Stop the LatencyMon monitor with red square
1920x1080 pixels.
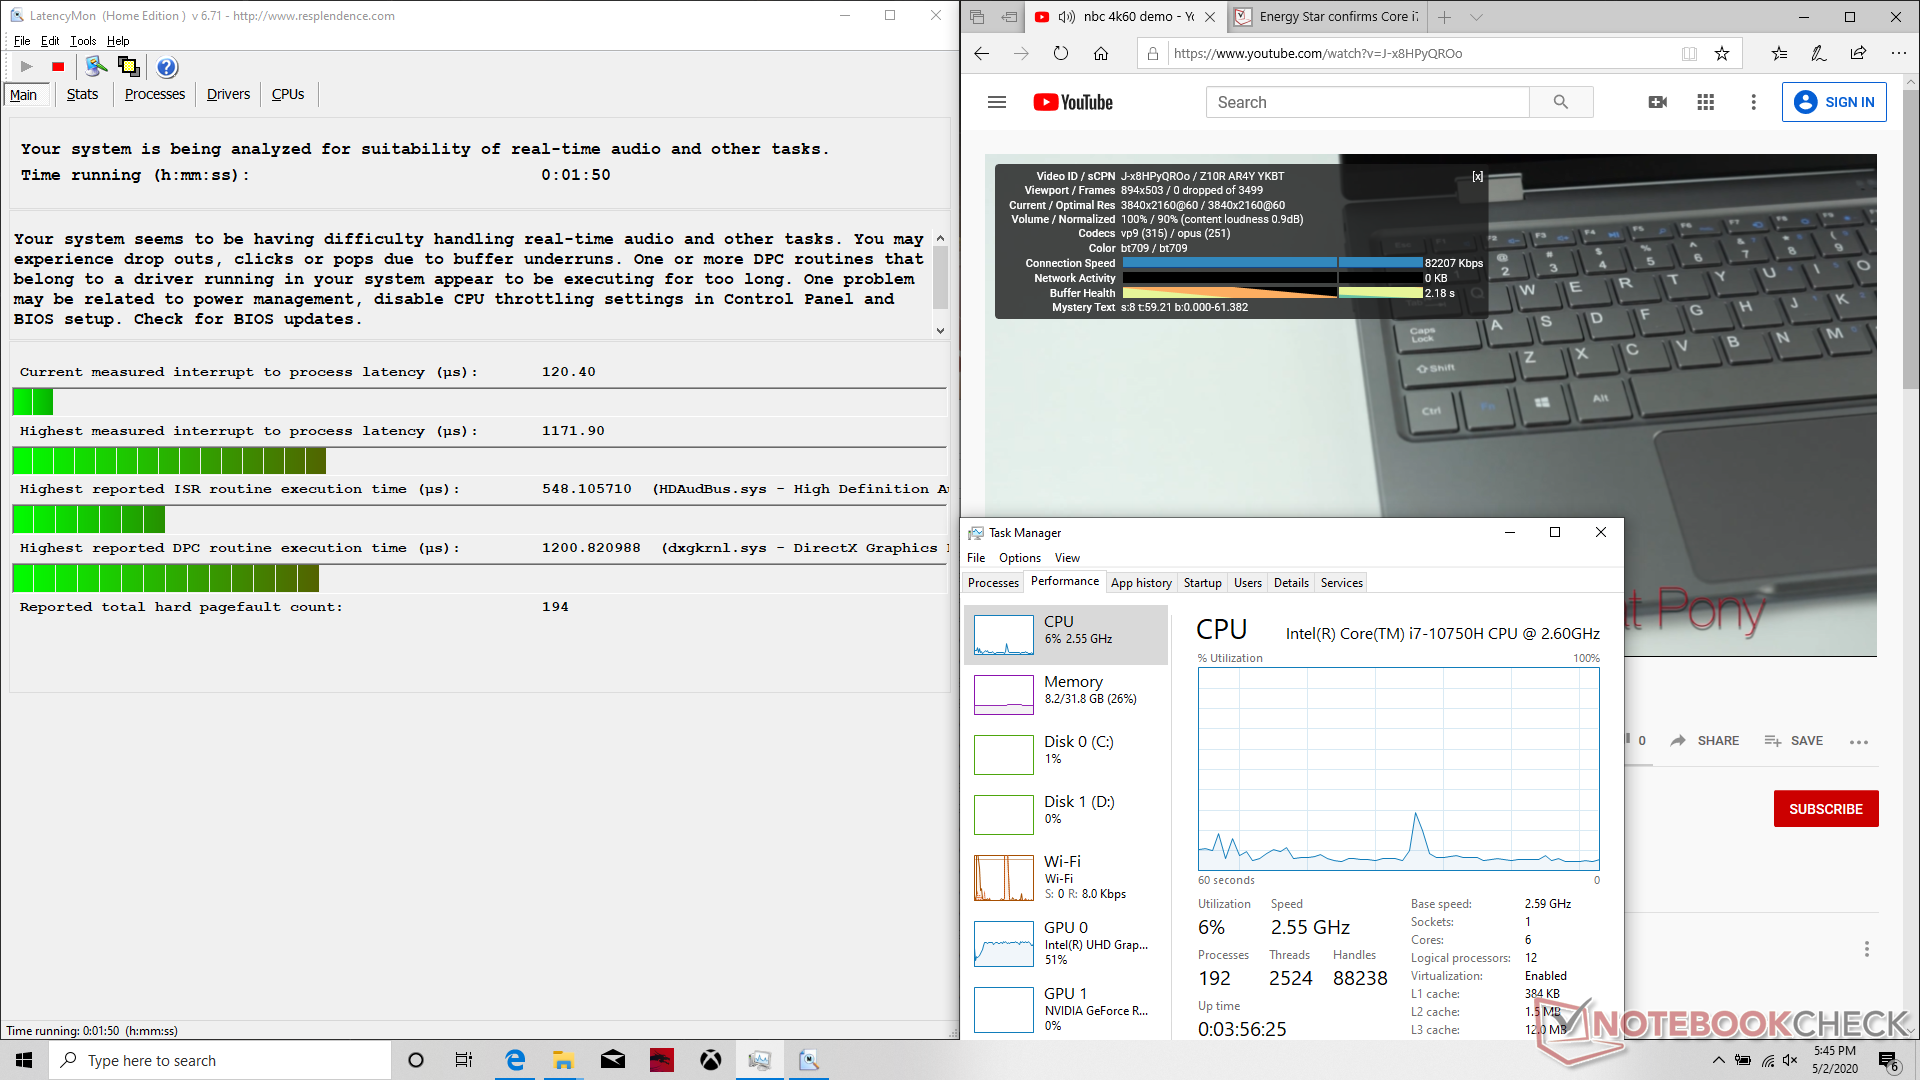coord(58,67)
